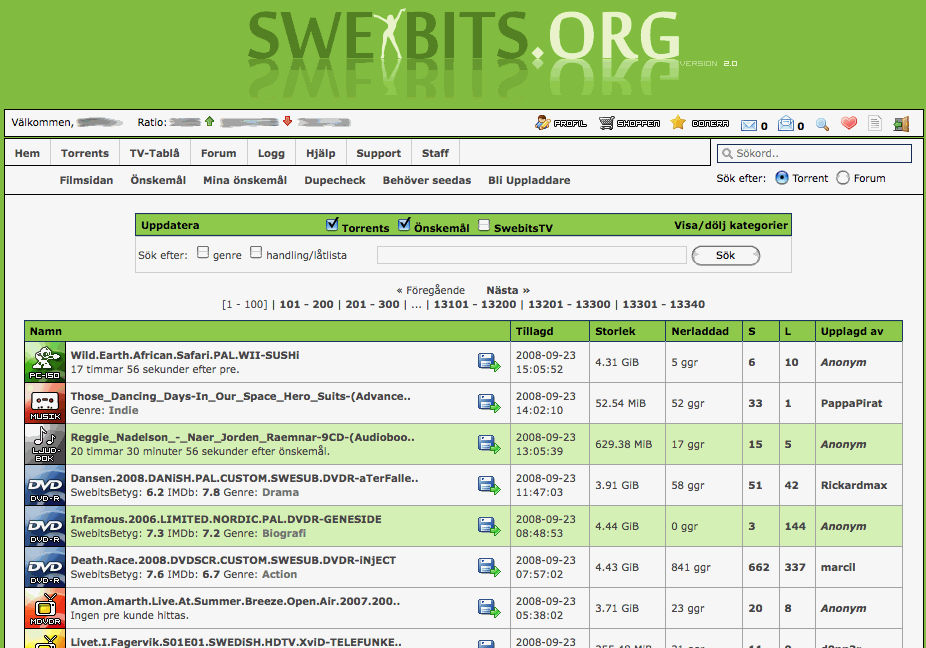The height and width of the screenshot is (648, 926).
Task: Jump to page 13301 - 13340
Action: pos(663,304)
